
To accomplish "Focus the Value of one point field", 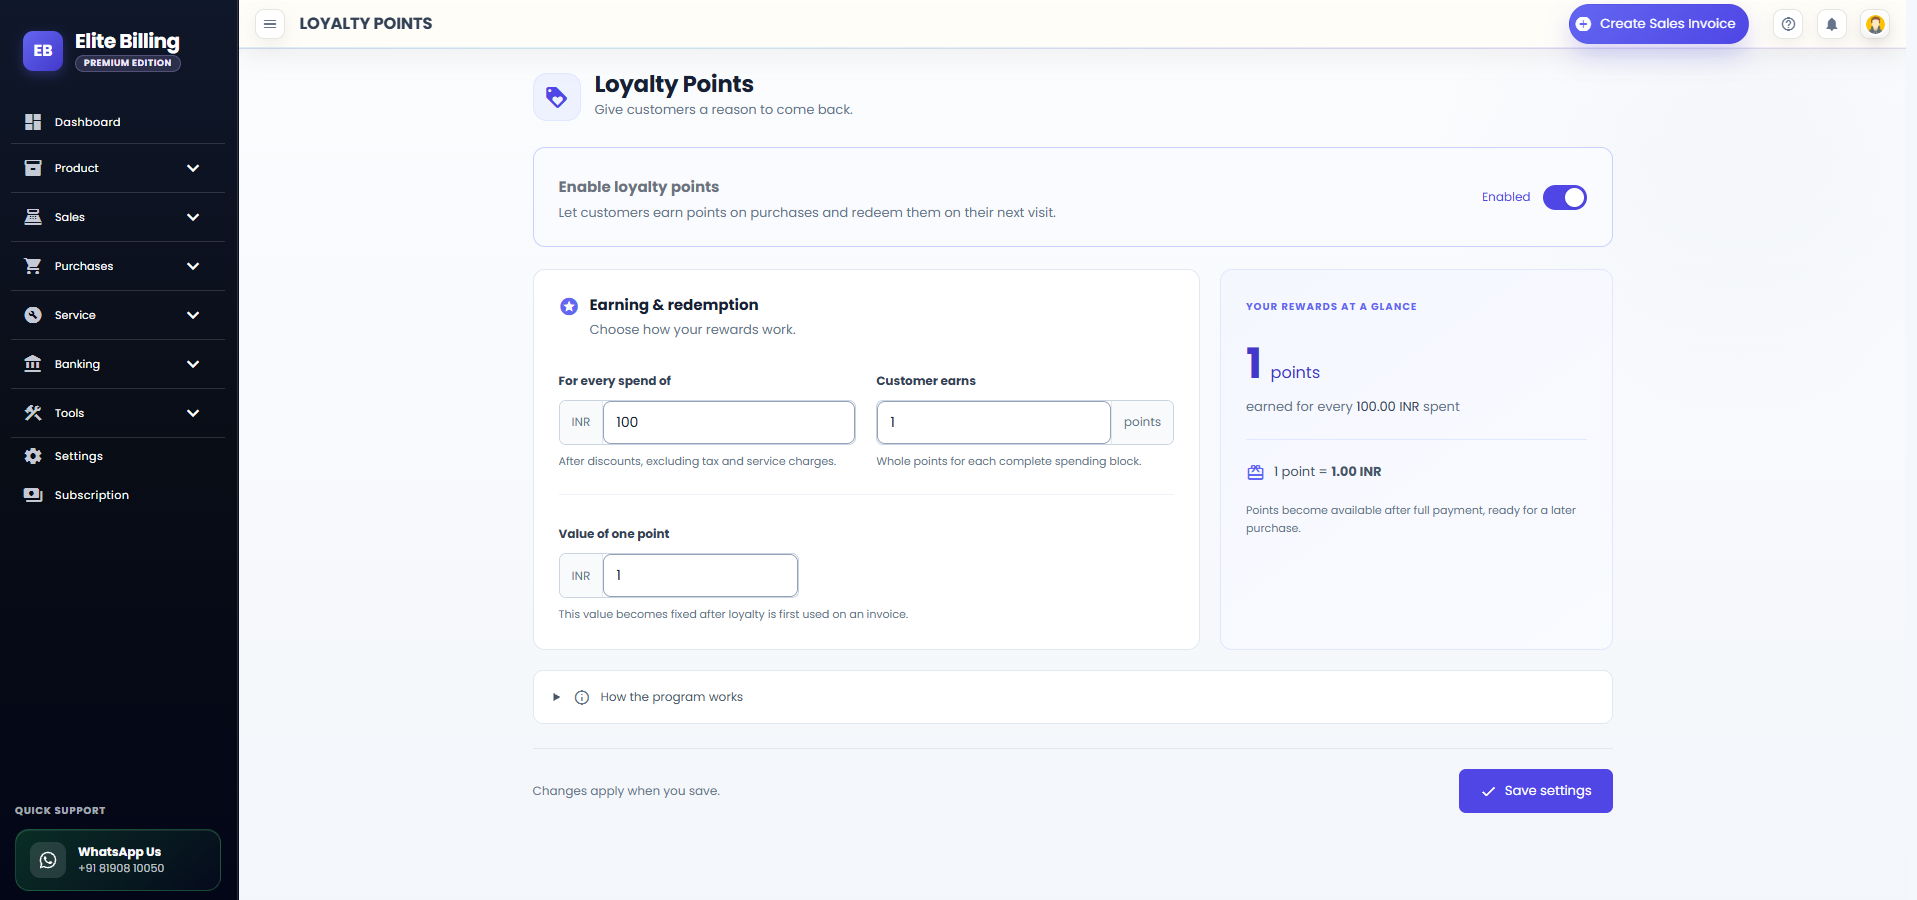I will coord(700,575).
